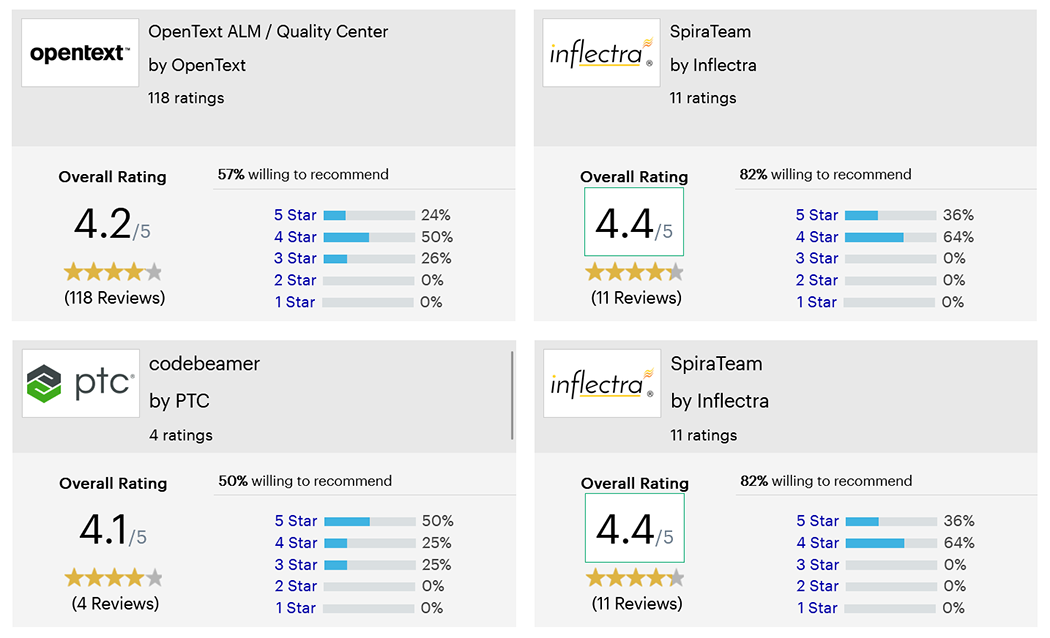Open codebeamer's 2 Star reviews link
Screen dimensions: 1050x638
coord(296,586)
